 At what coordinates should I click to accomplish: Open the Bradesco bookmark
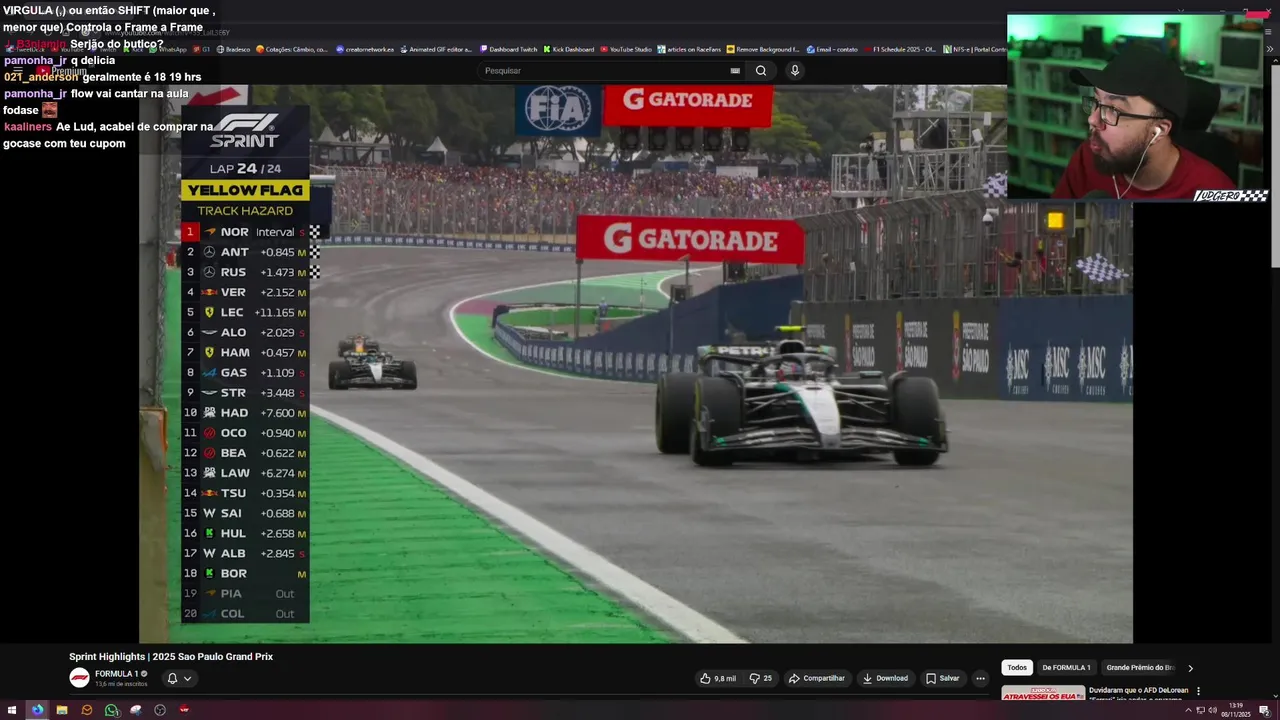(x=233, y=49)
